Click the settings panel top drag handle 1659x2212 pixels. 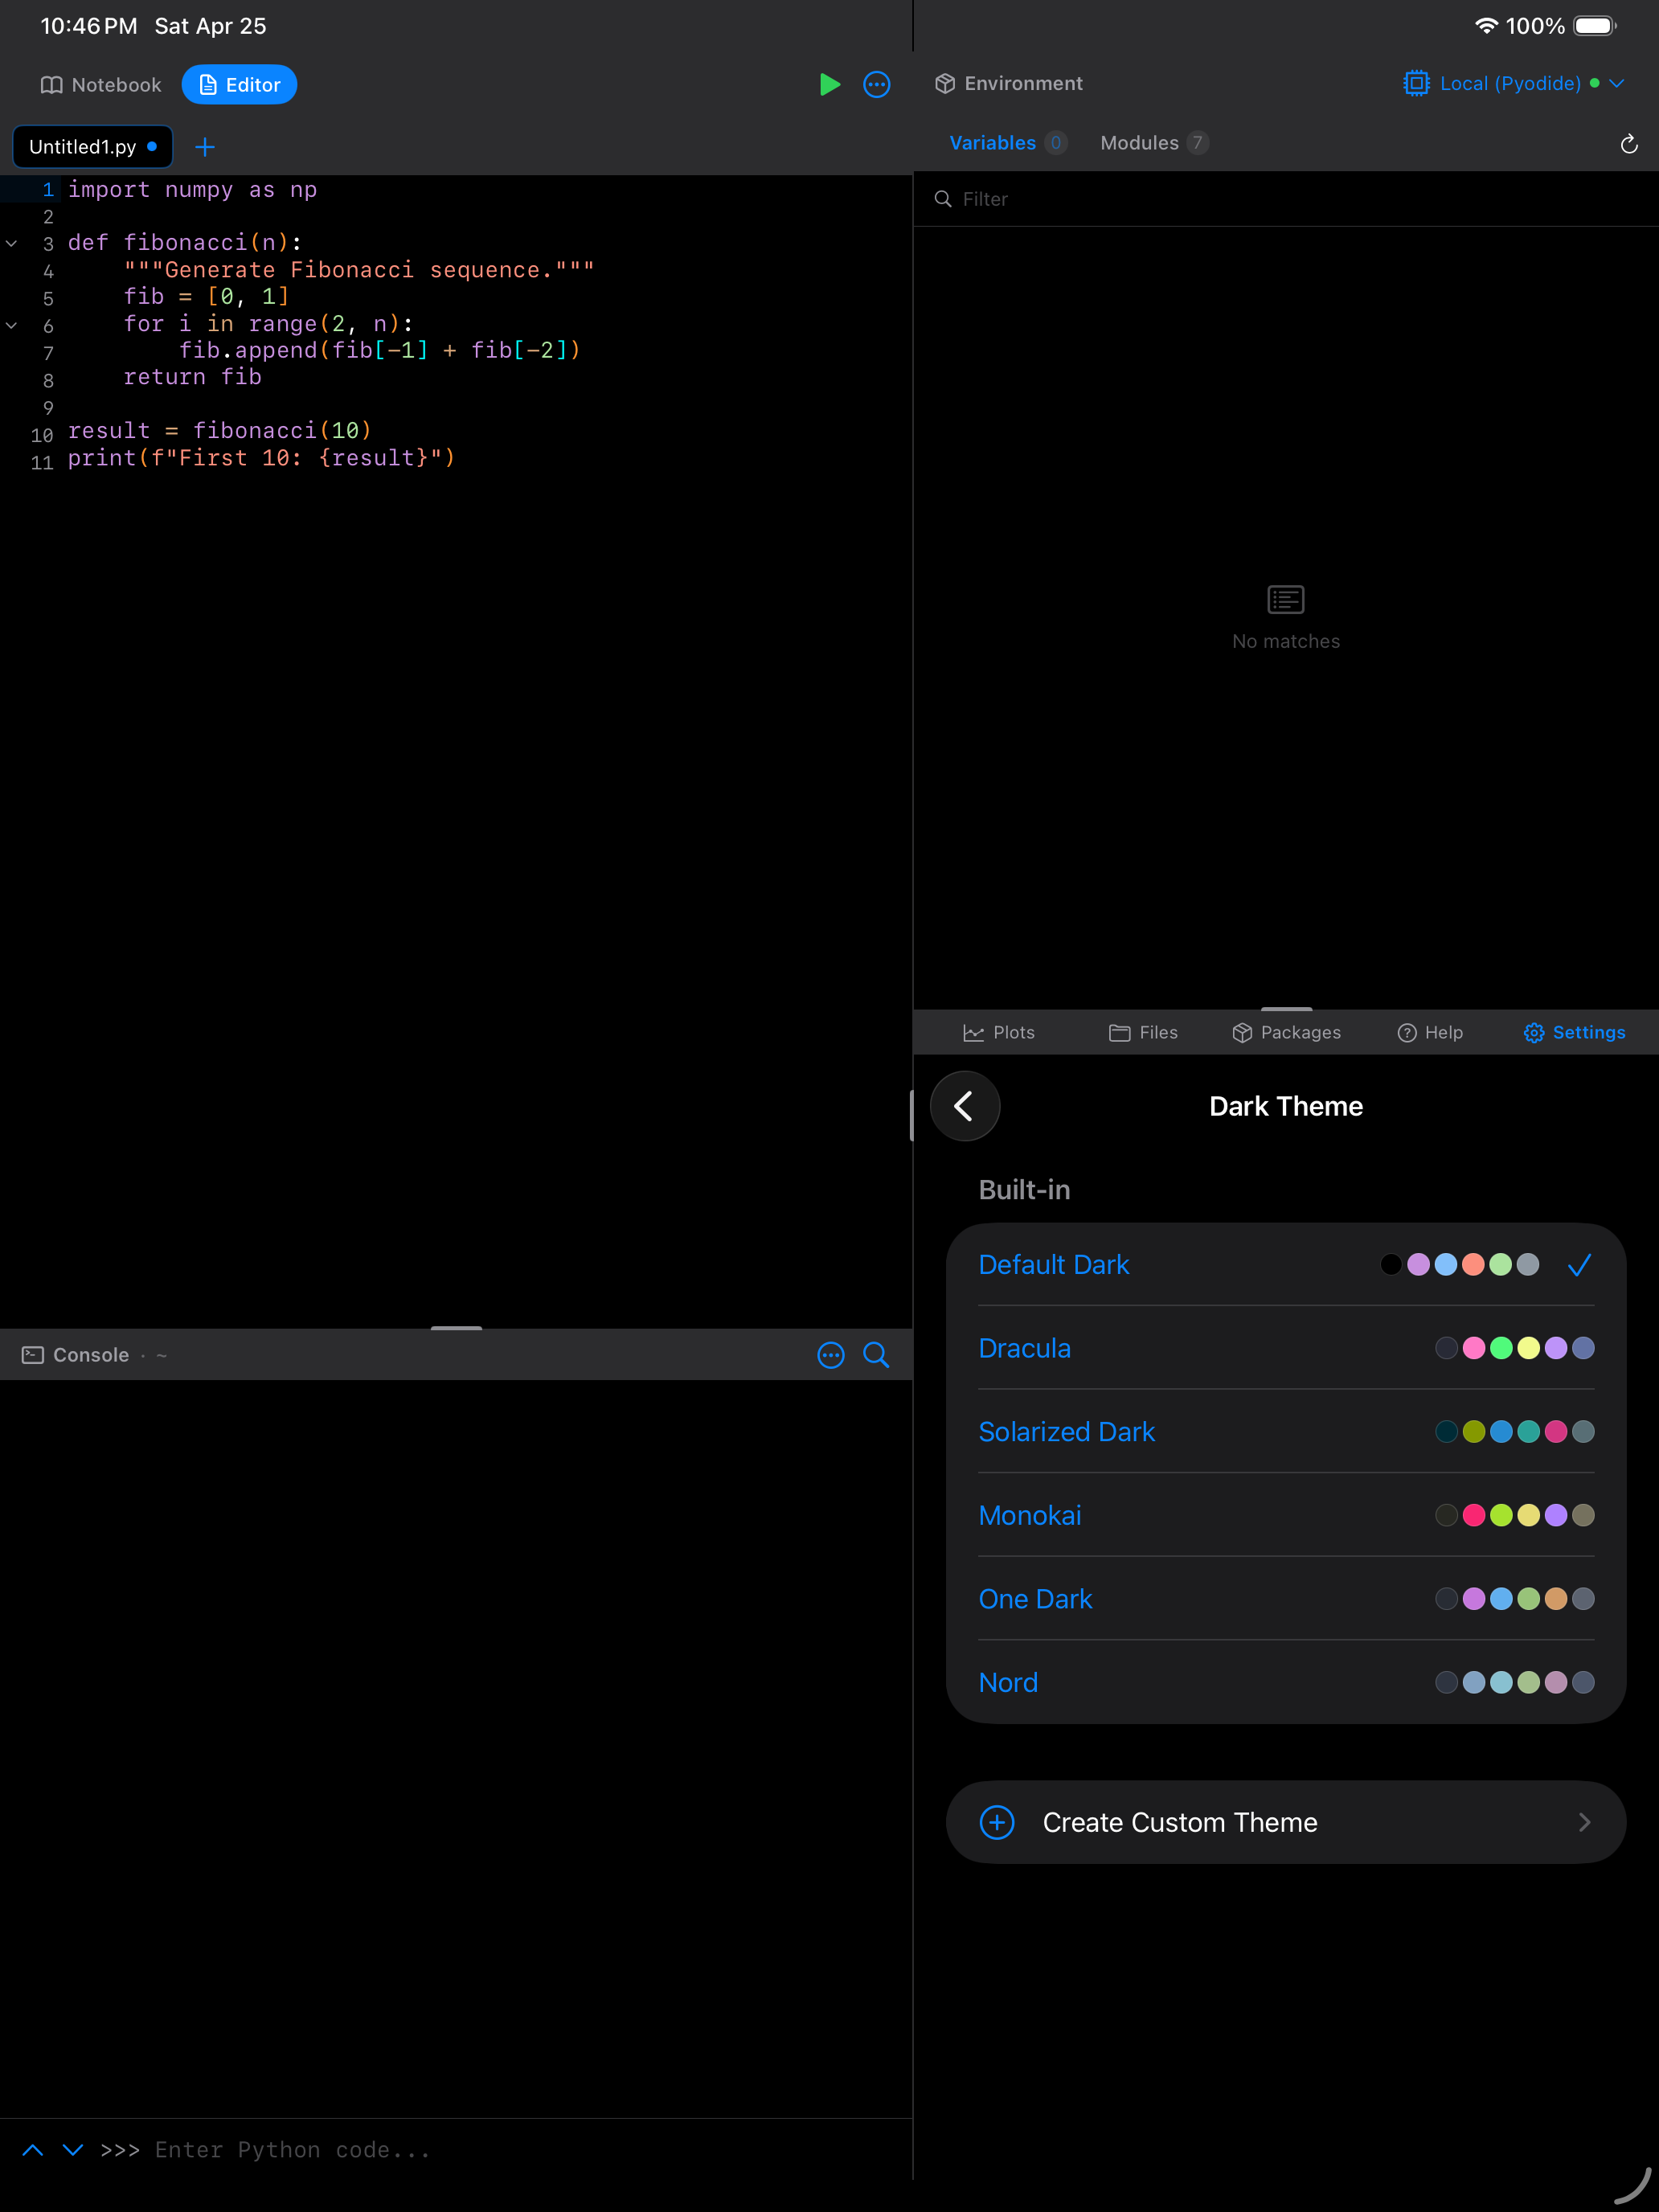1286,1009
